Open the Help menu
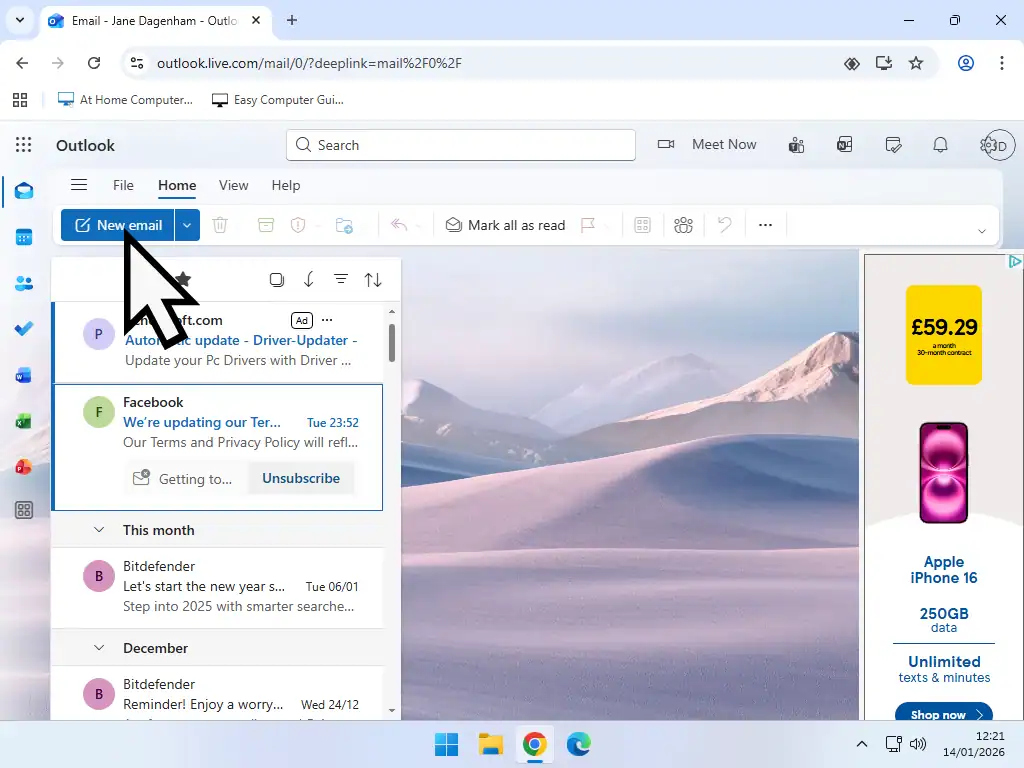This screenshot has width=1024, height=768. tap(286, 185)
